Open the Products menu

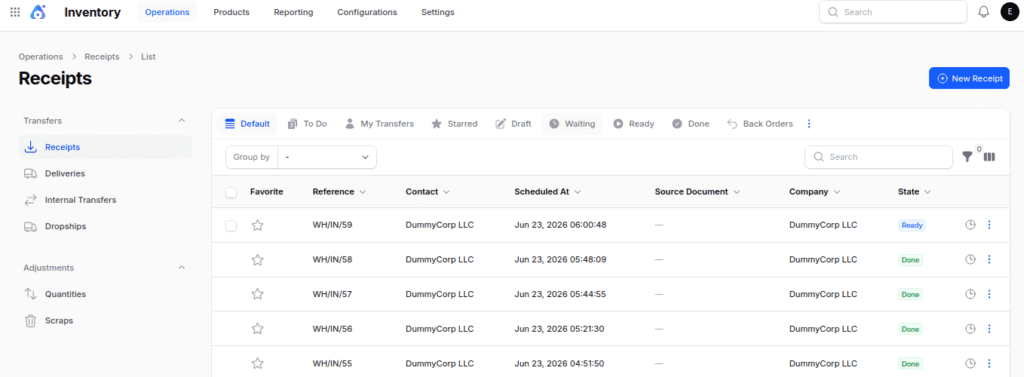[x=231, y=12]
